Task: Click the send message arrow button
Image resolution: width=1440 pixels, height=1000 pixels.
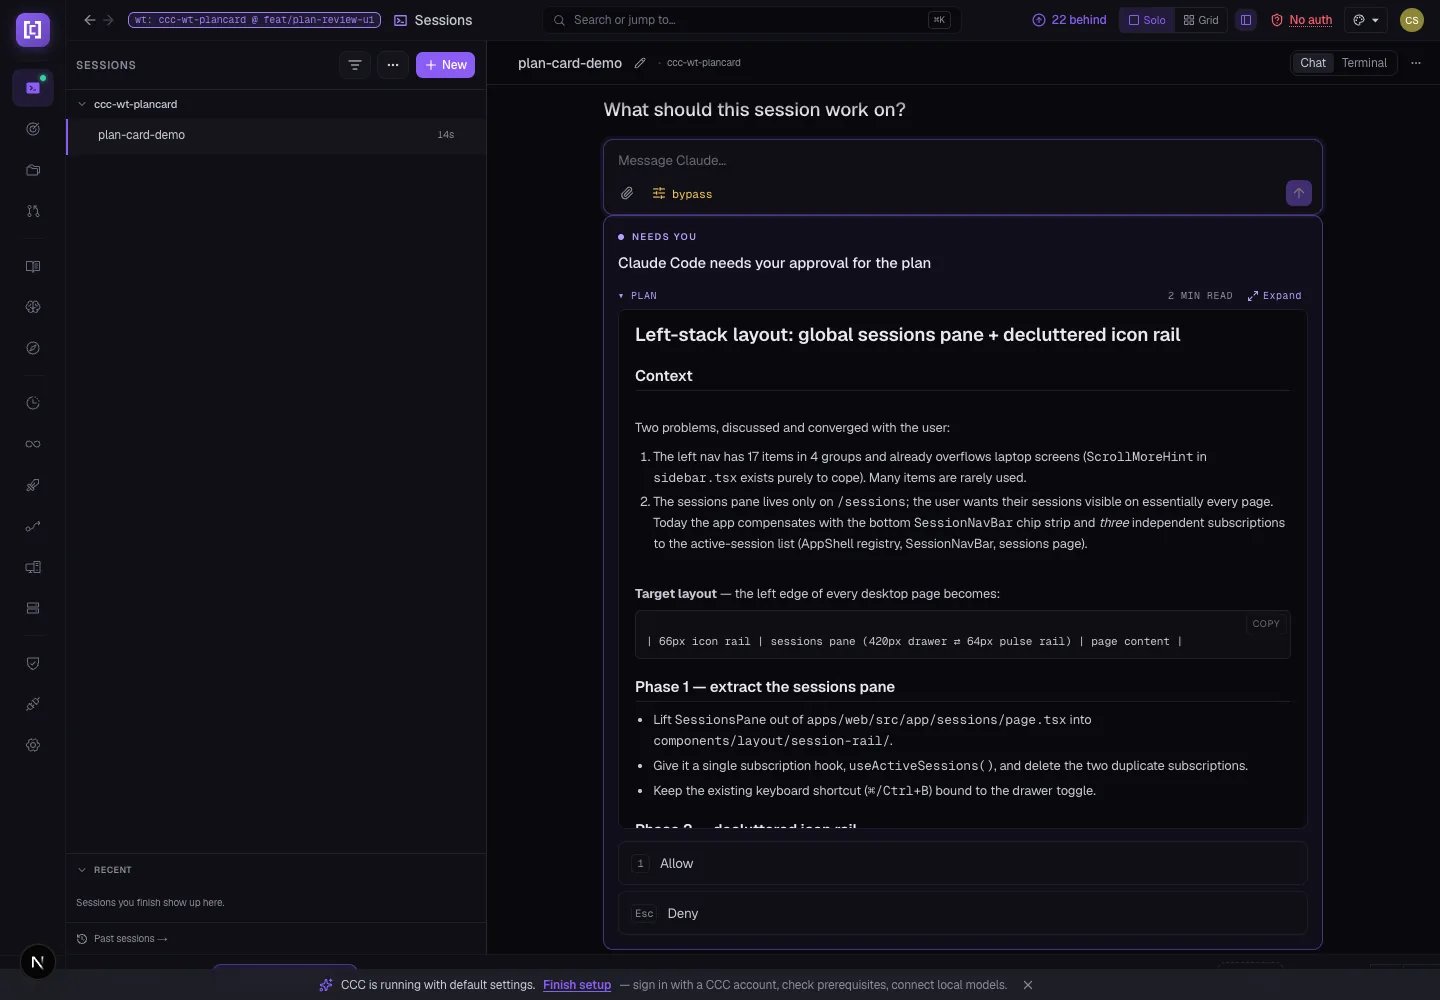Action: pos(1298,193)
